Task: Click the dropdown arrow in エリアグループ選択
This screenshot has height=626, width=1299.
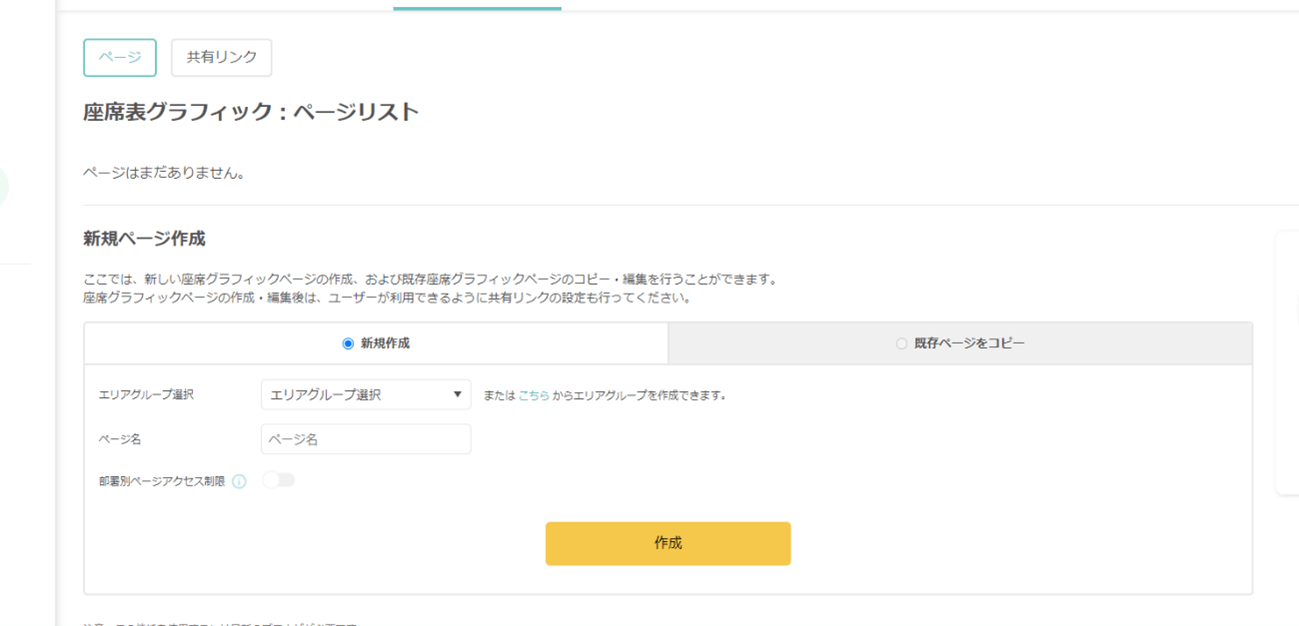Action: coord(457,394)
